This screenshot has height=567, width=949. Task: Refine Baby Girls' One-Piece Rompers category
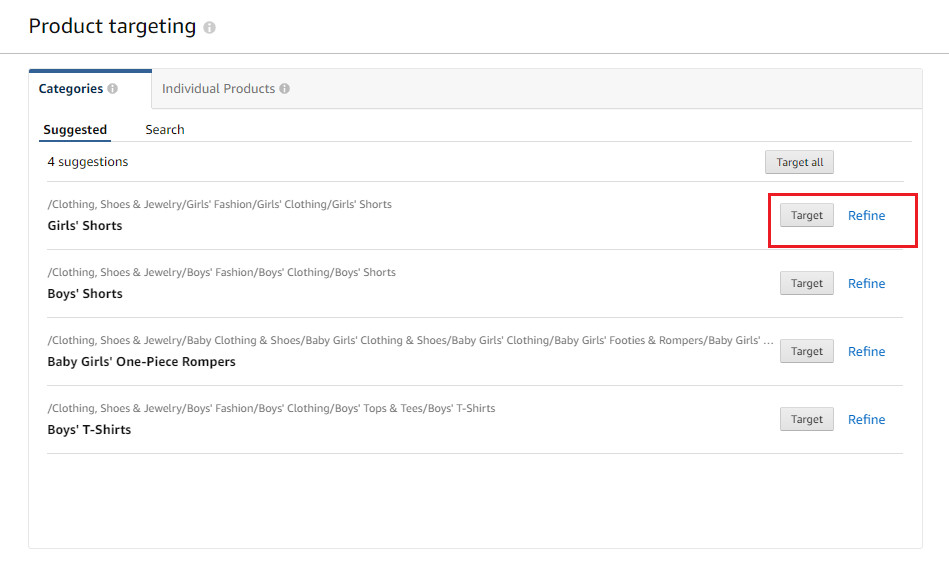[x=866, y=351]
